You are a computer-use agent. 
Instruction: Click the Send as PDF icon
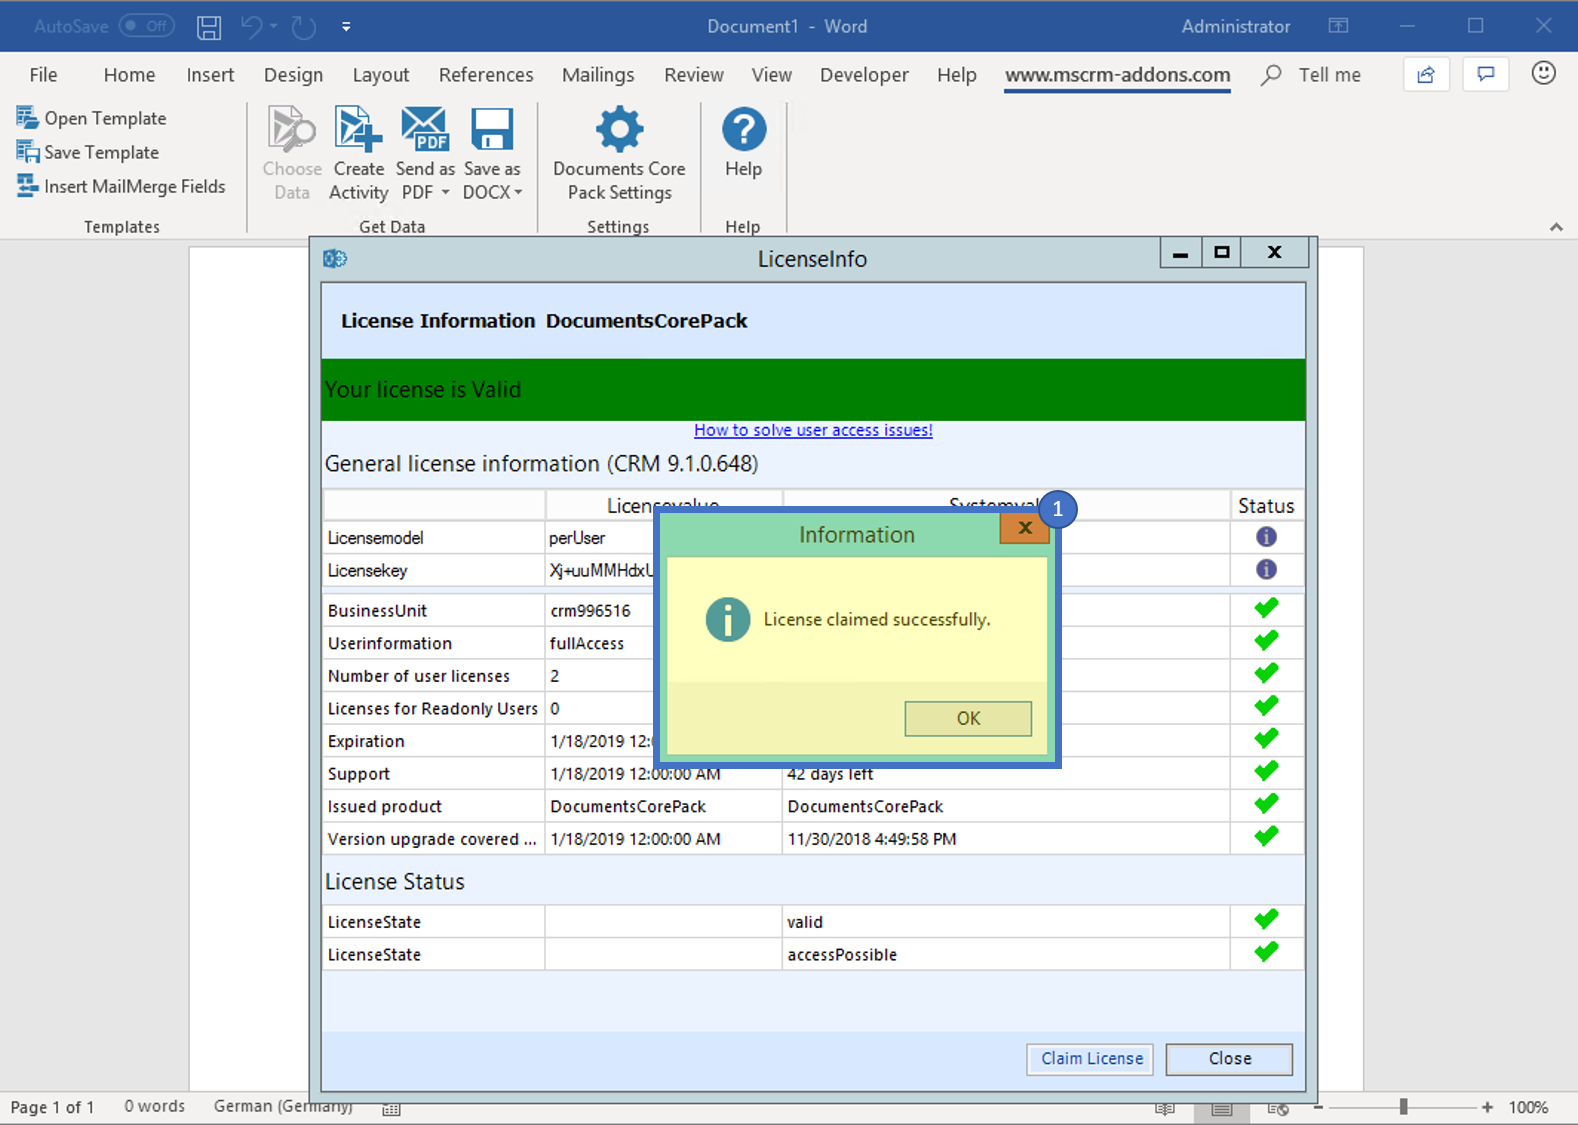coord(425,130)
